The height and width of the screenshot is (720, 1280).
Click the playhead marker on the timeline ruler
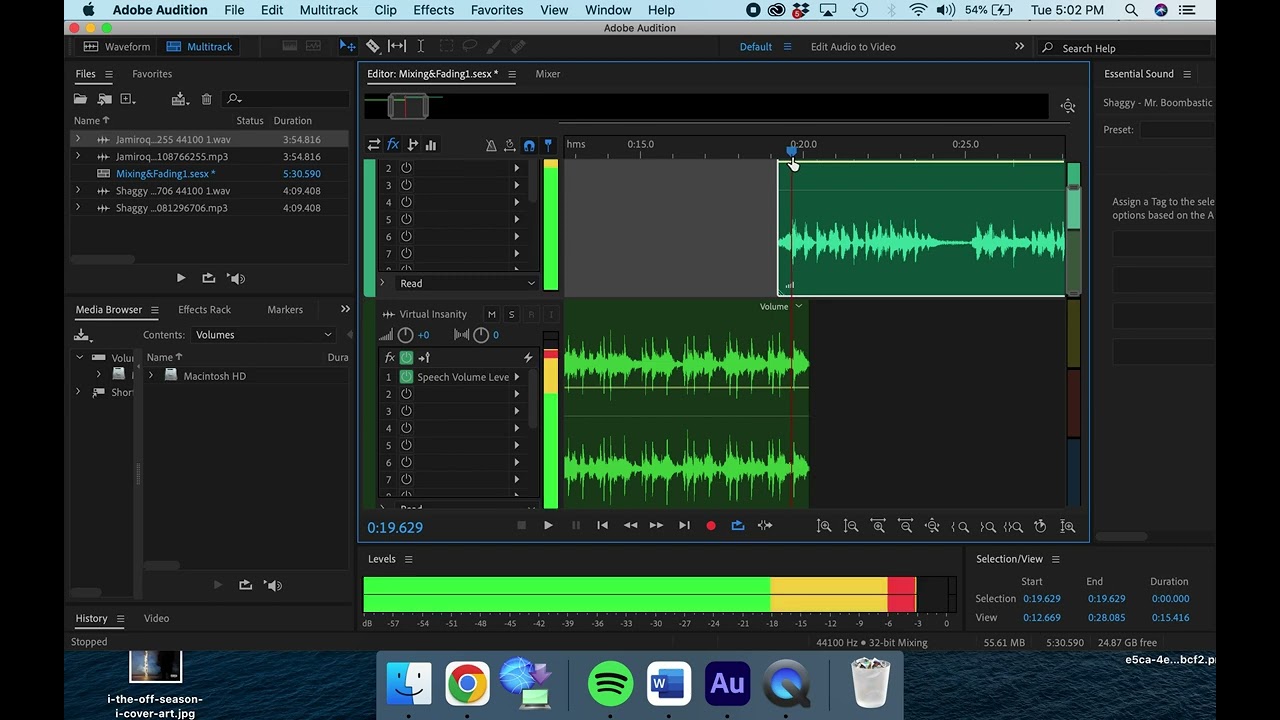[792, 150]
